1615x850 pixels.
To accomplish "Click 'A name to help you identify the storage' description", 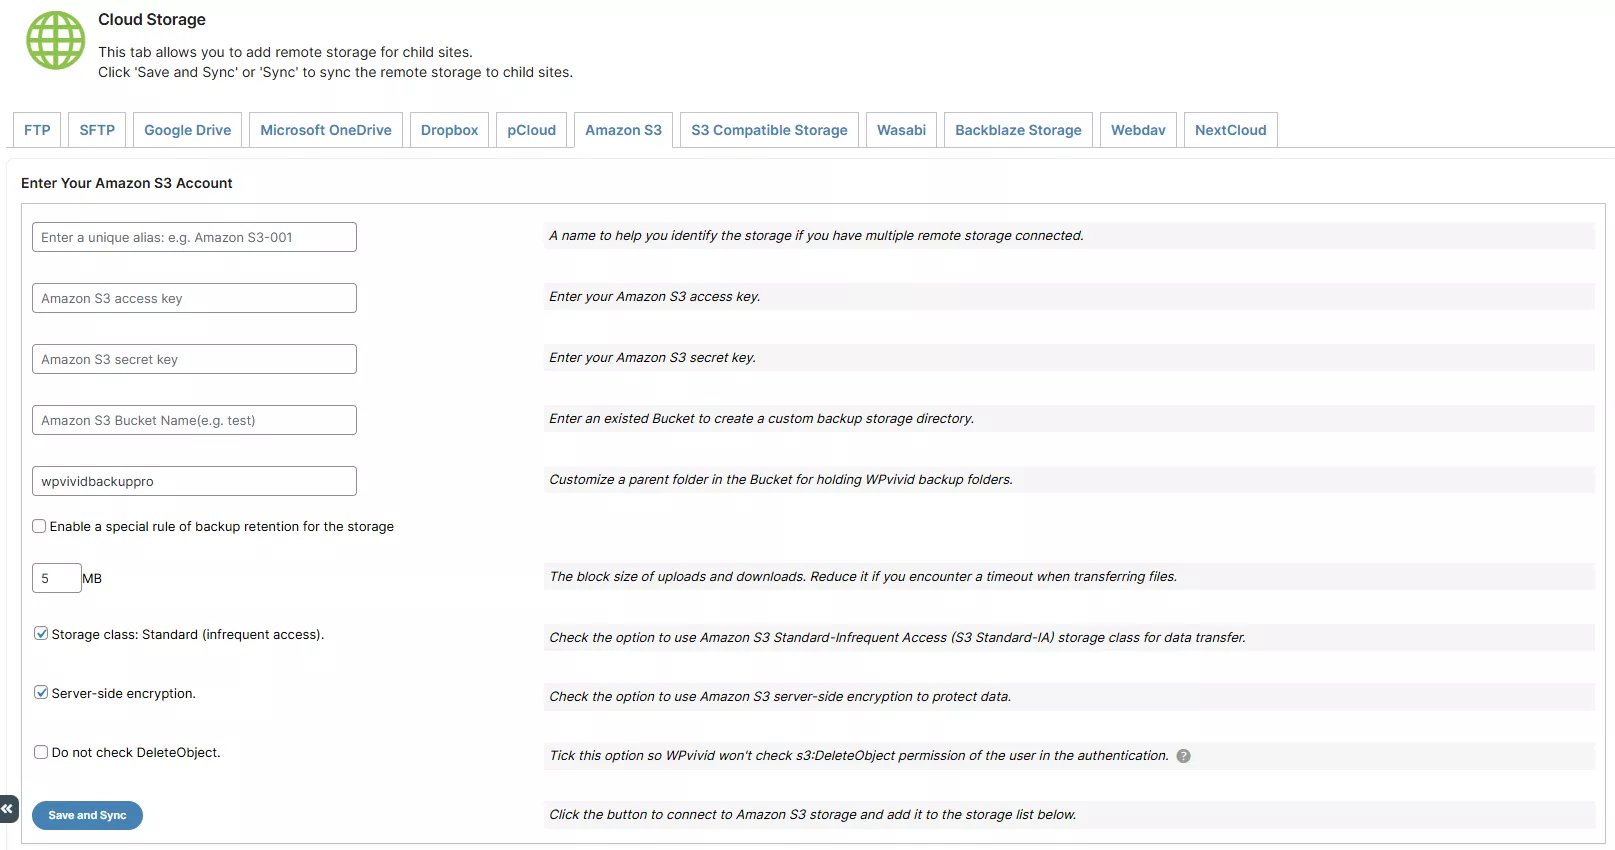I will point(816,236).
